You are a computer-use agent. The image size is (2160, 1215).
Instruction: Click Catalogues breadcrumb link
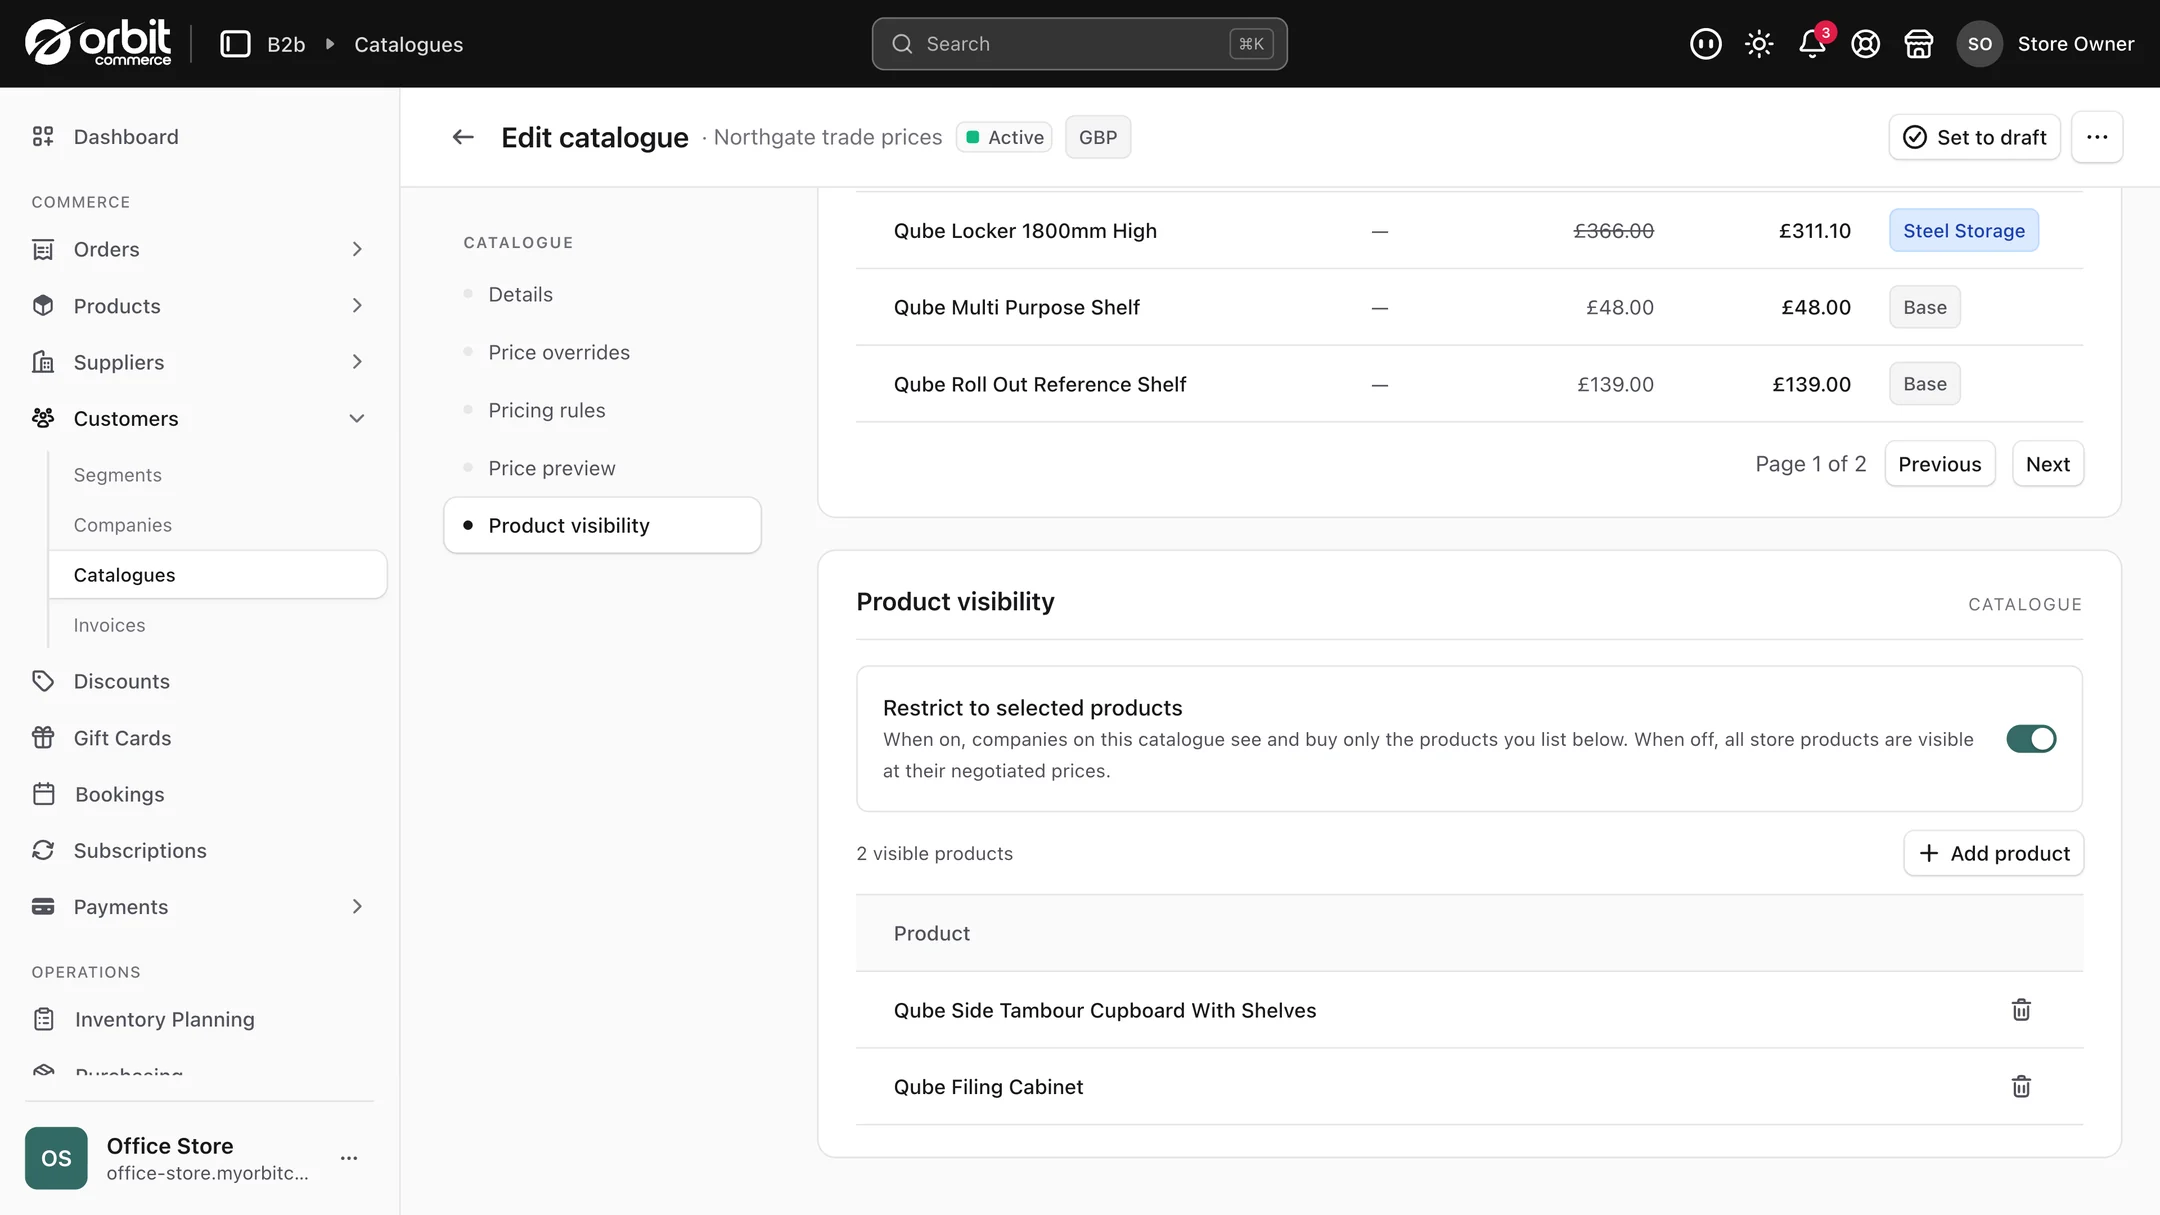pyautogui.click(x=408, y=44)
